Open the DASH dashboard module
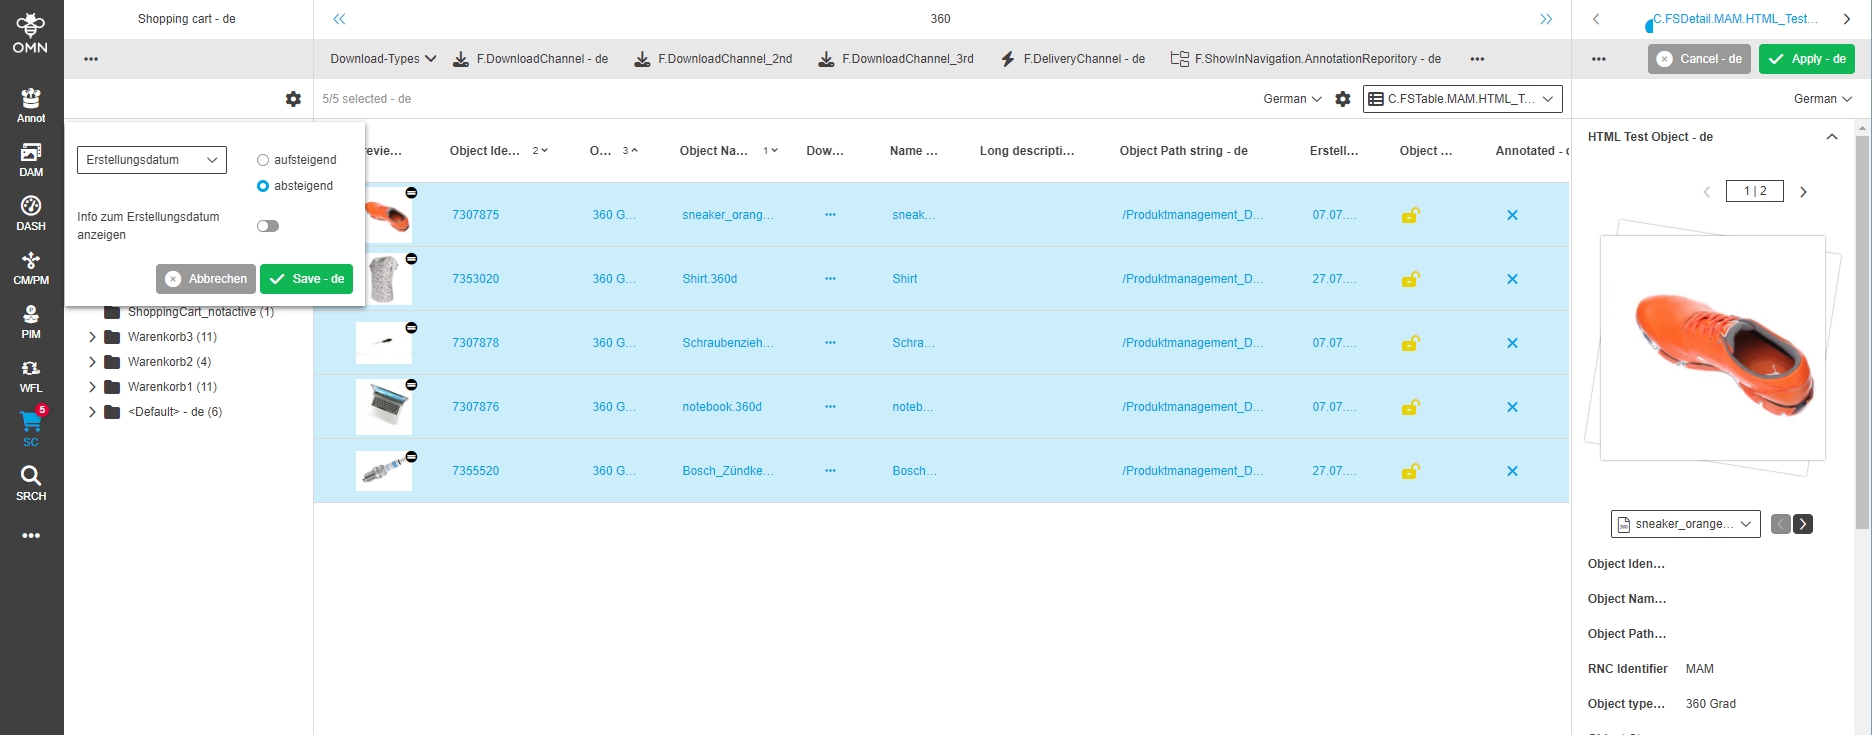Screen dimensions: 1872x735 click(x=31, y=213)
